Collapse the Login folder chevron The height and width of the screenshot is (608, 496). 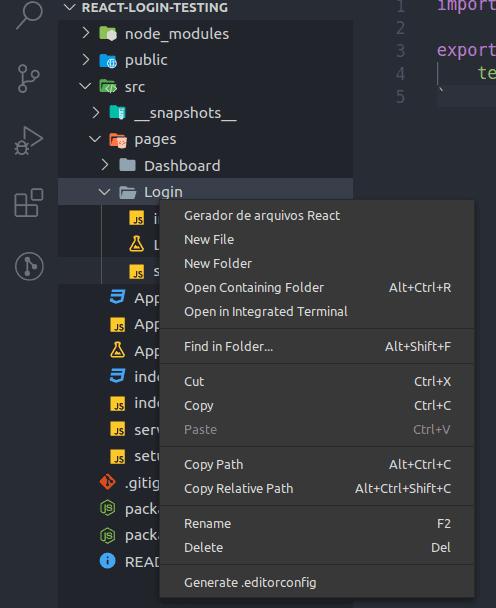[104, 192]
